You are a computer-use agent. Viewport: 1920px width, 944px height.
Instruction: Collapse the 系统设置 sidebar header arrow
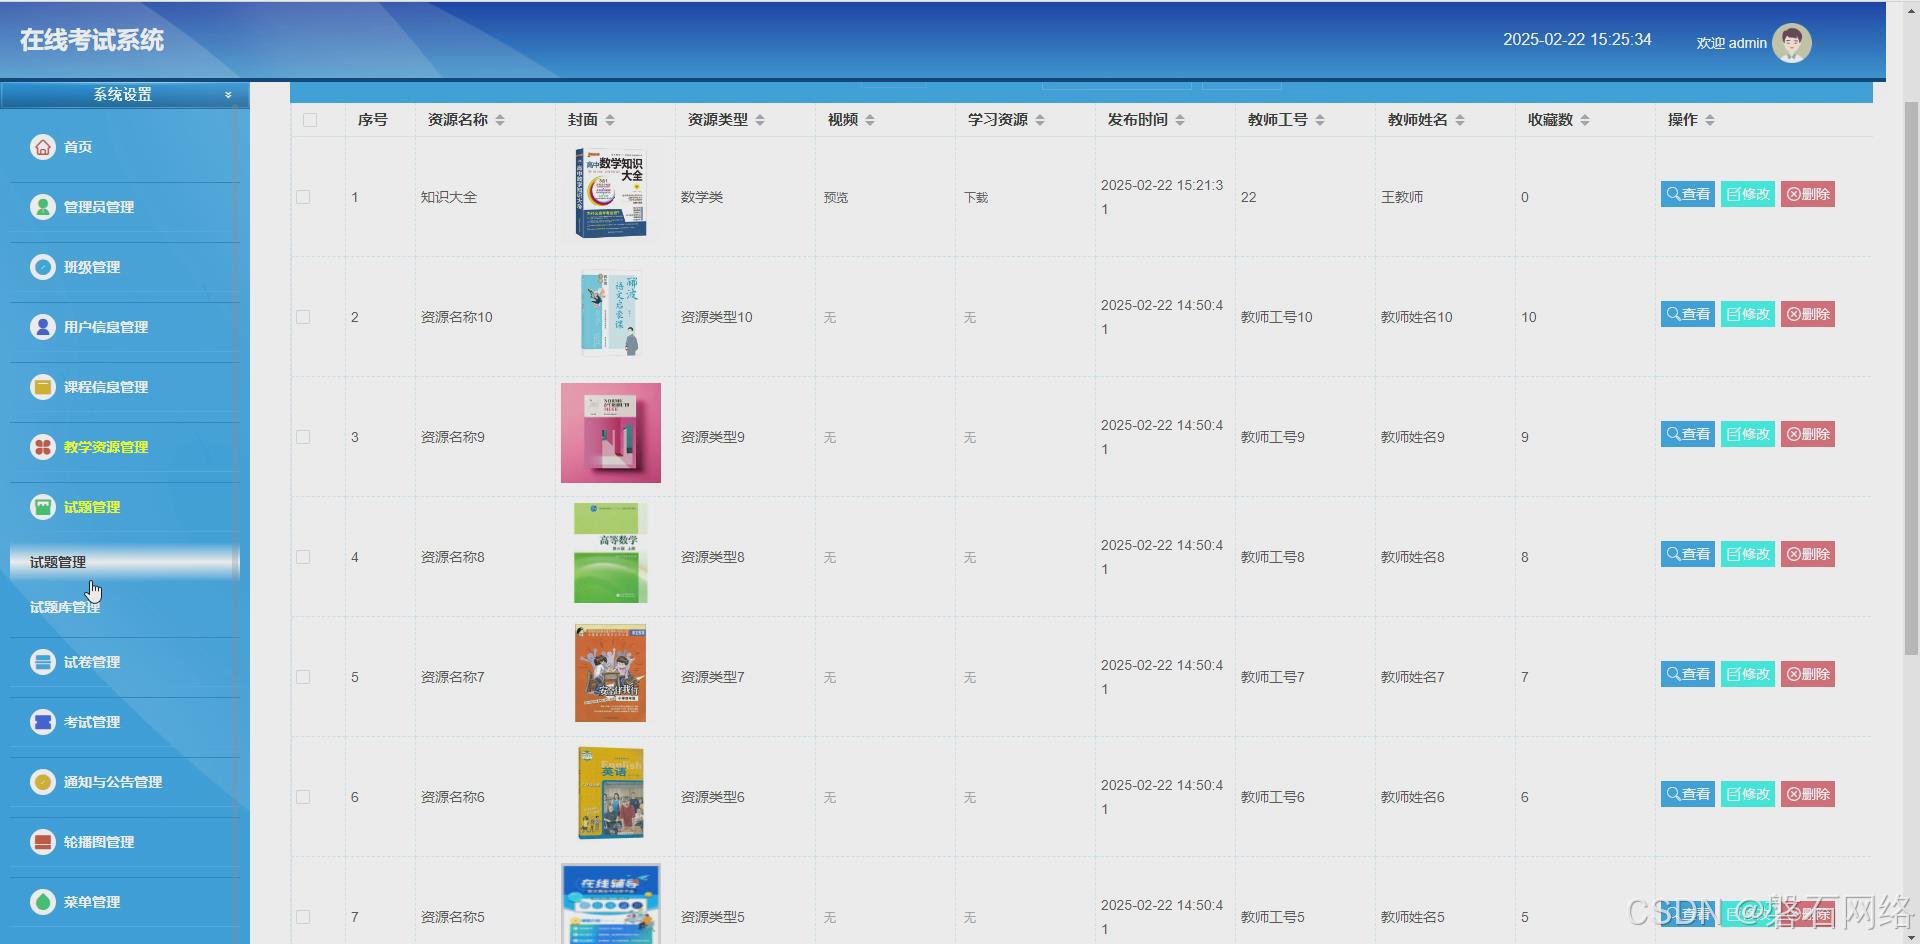pos(228,95)
